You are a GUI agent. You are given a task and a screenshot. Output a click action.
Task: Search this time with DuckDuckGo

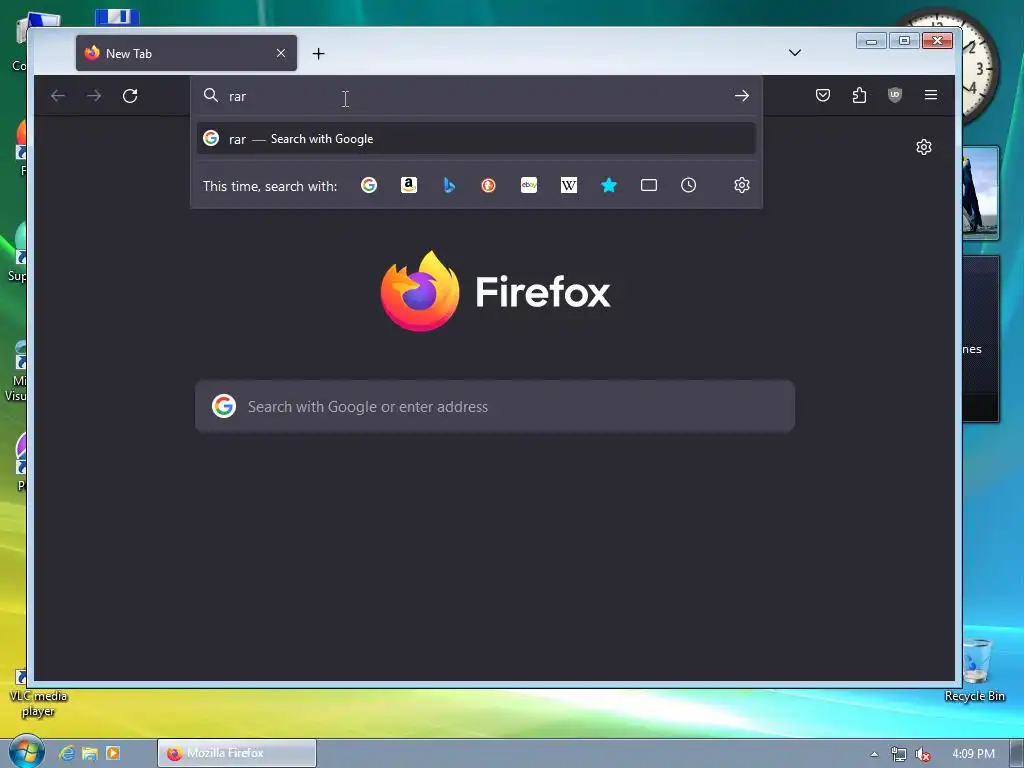pos(488,185)
